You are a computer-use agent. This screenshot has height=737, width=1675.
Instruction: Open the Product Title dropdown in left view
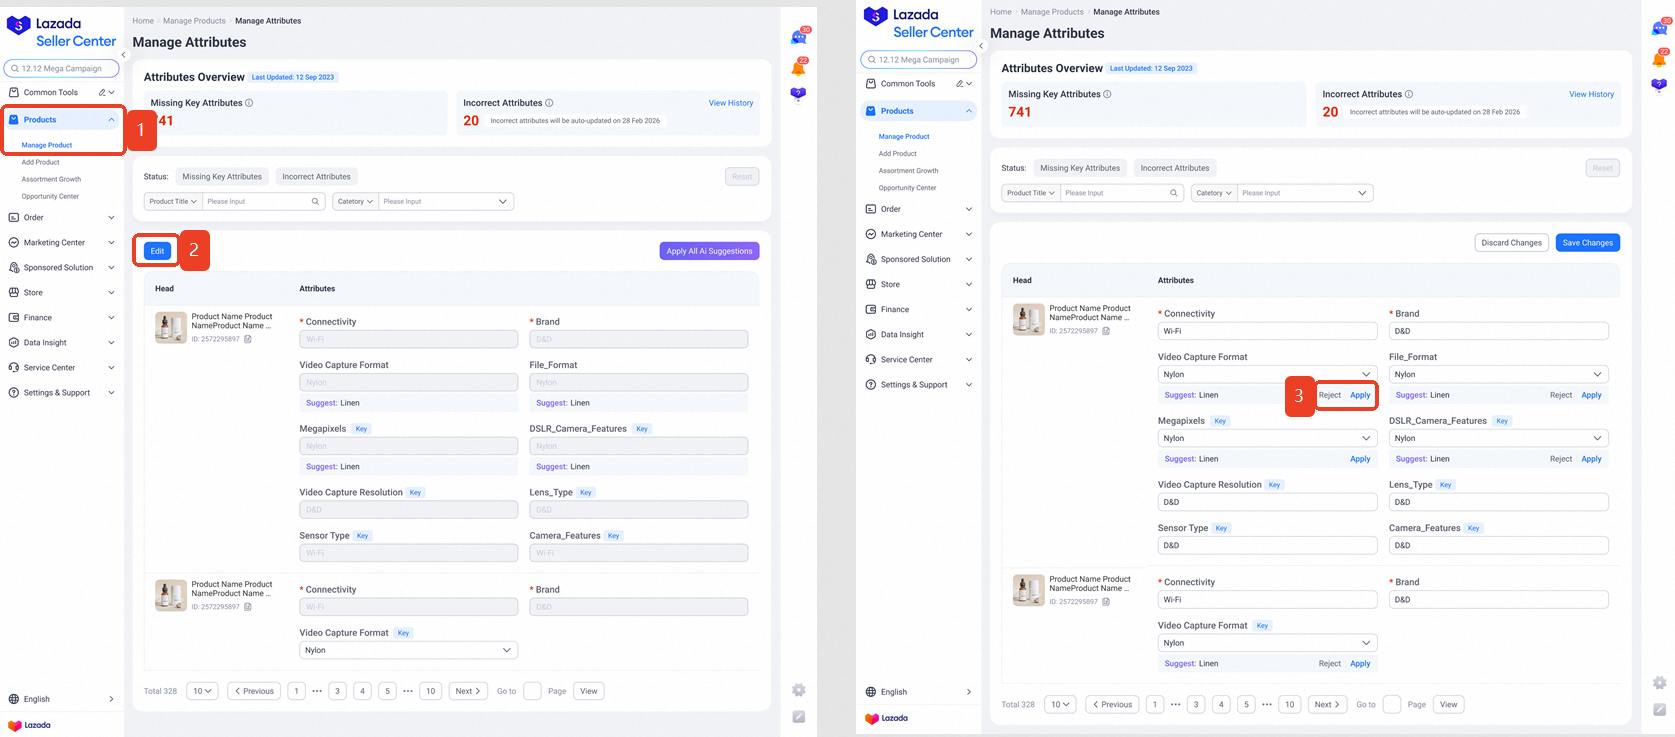pos(173,201)
